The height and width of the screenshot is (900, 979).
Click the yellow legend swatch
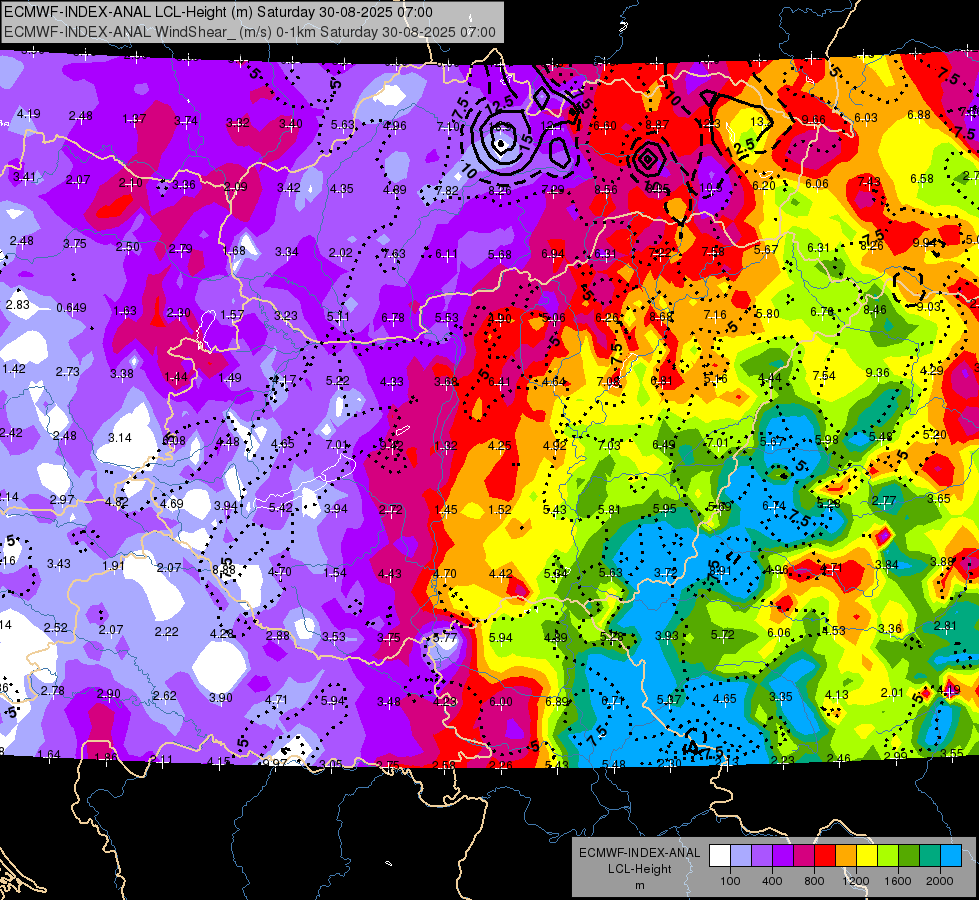pos(867,856)
